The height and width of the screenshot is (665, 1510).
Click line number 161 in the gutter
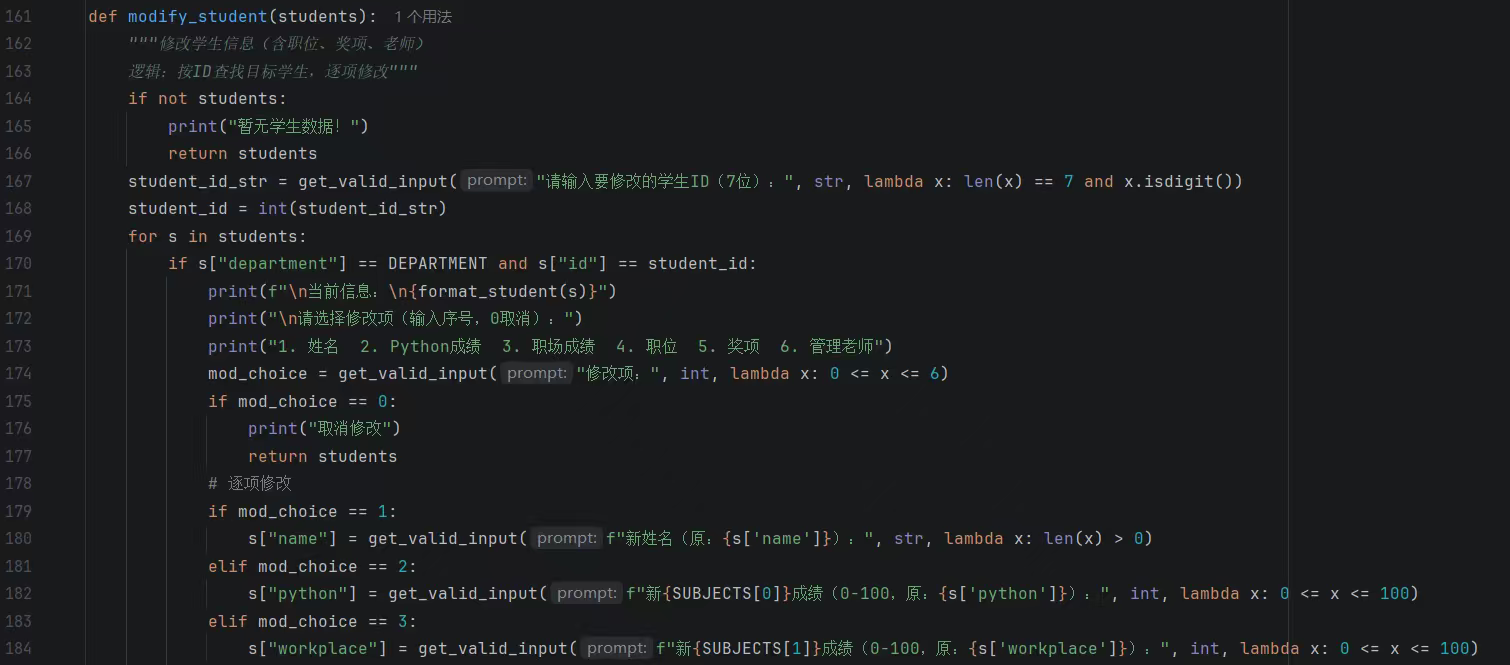[18, 17]
